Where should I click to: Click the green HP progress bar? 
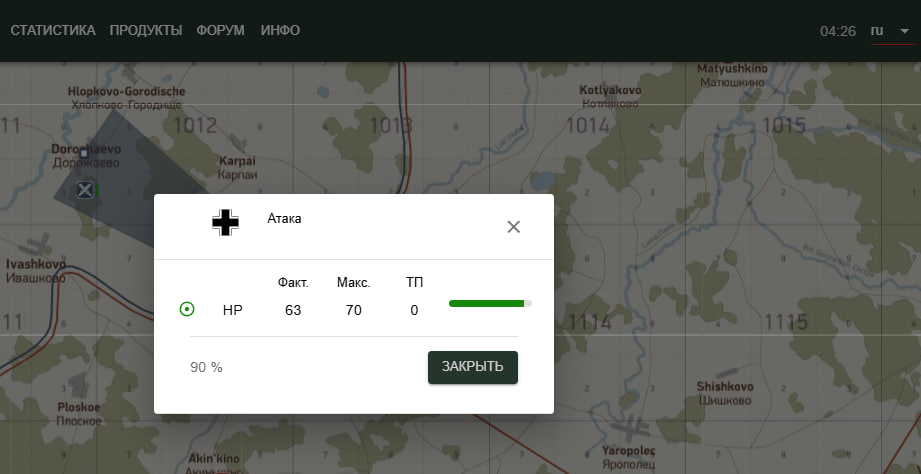[490, 303]
